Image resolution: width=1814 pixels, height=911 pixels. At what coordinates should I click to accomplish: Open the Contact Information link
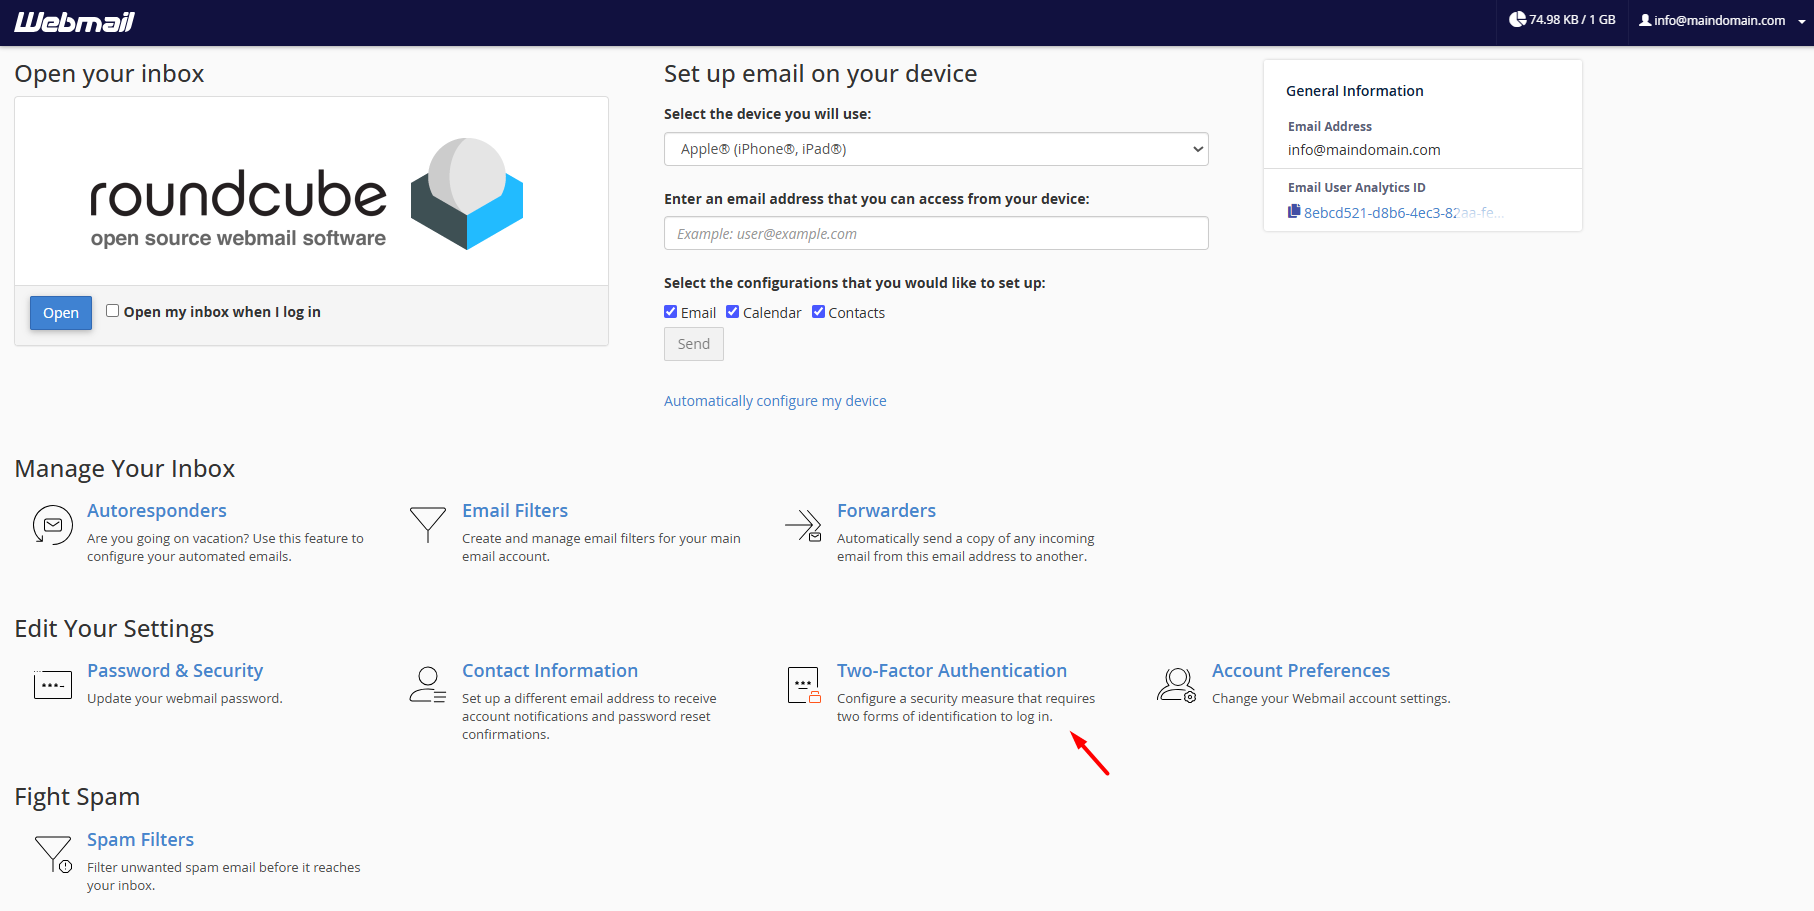pyautogui.click(x=550, y=671)
